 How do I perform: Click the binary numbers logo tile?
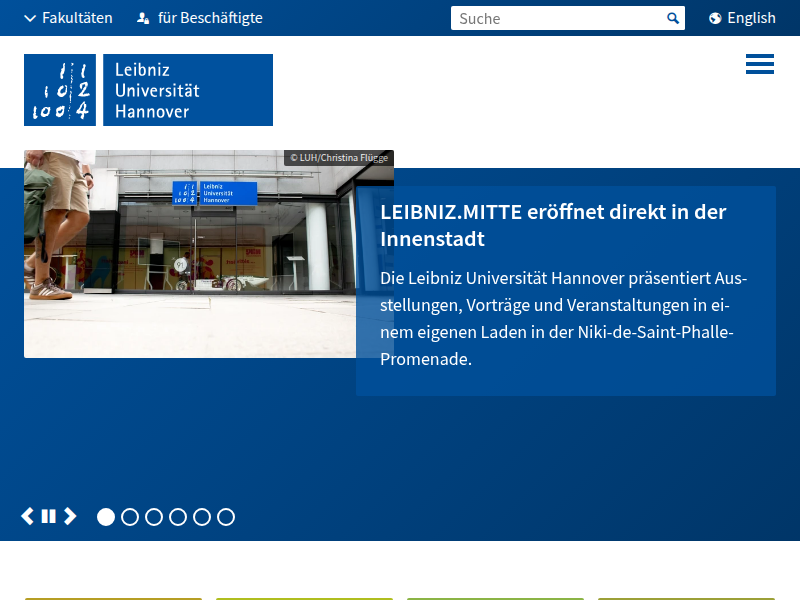pyautogui.click(x=60, y=90)
